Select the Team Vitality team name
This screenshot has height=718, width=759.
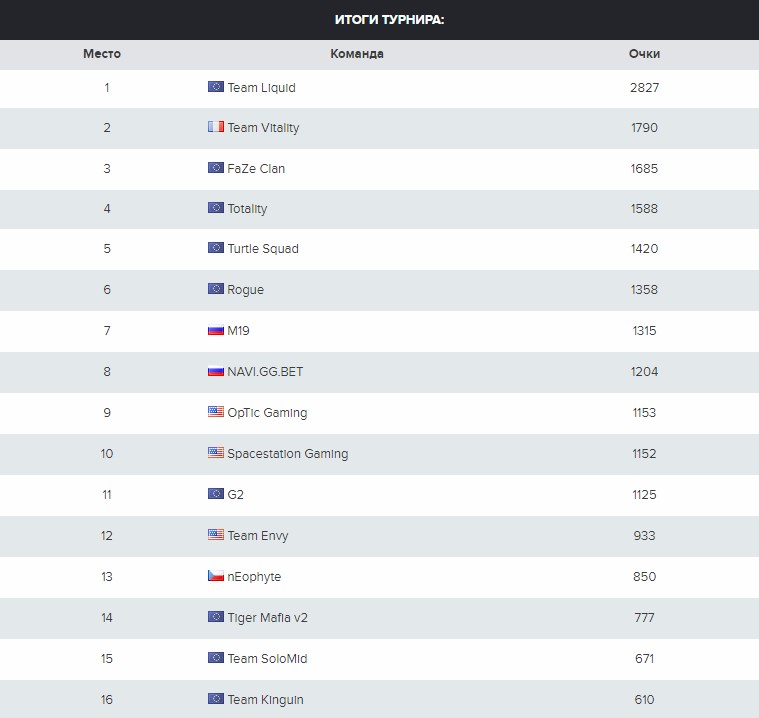coord(263,128)
